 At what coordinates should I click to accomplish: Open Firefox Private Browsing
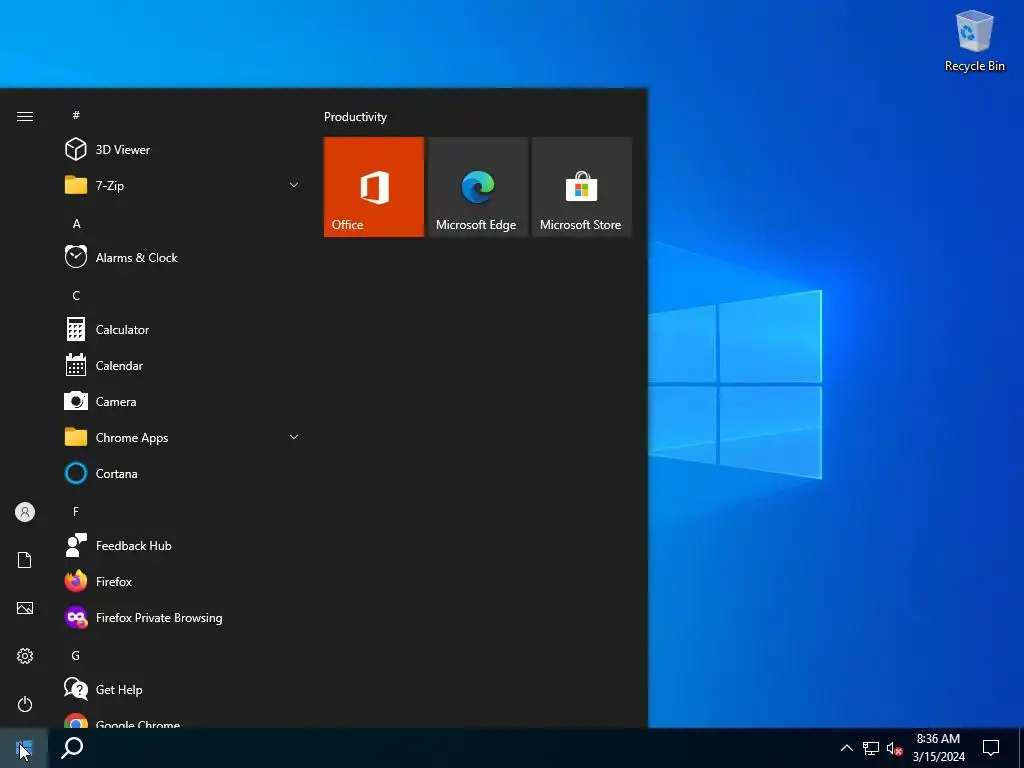coord(183,617)
